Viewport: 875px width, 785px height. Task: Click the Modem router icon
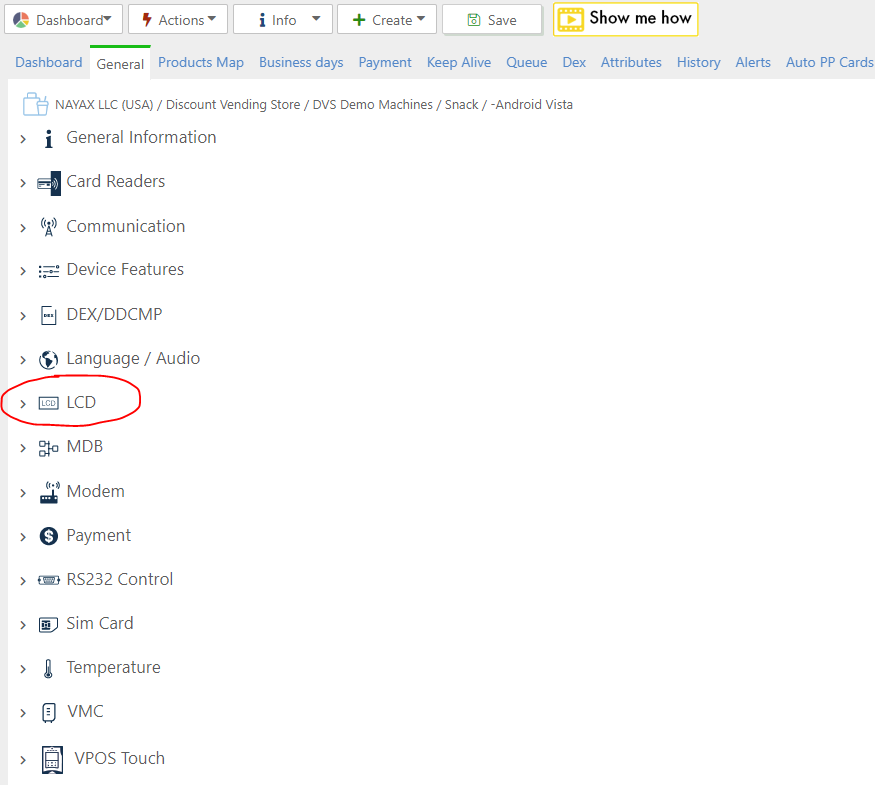click(x=48, y=492)
